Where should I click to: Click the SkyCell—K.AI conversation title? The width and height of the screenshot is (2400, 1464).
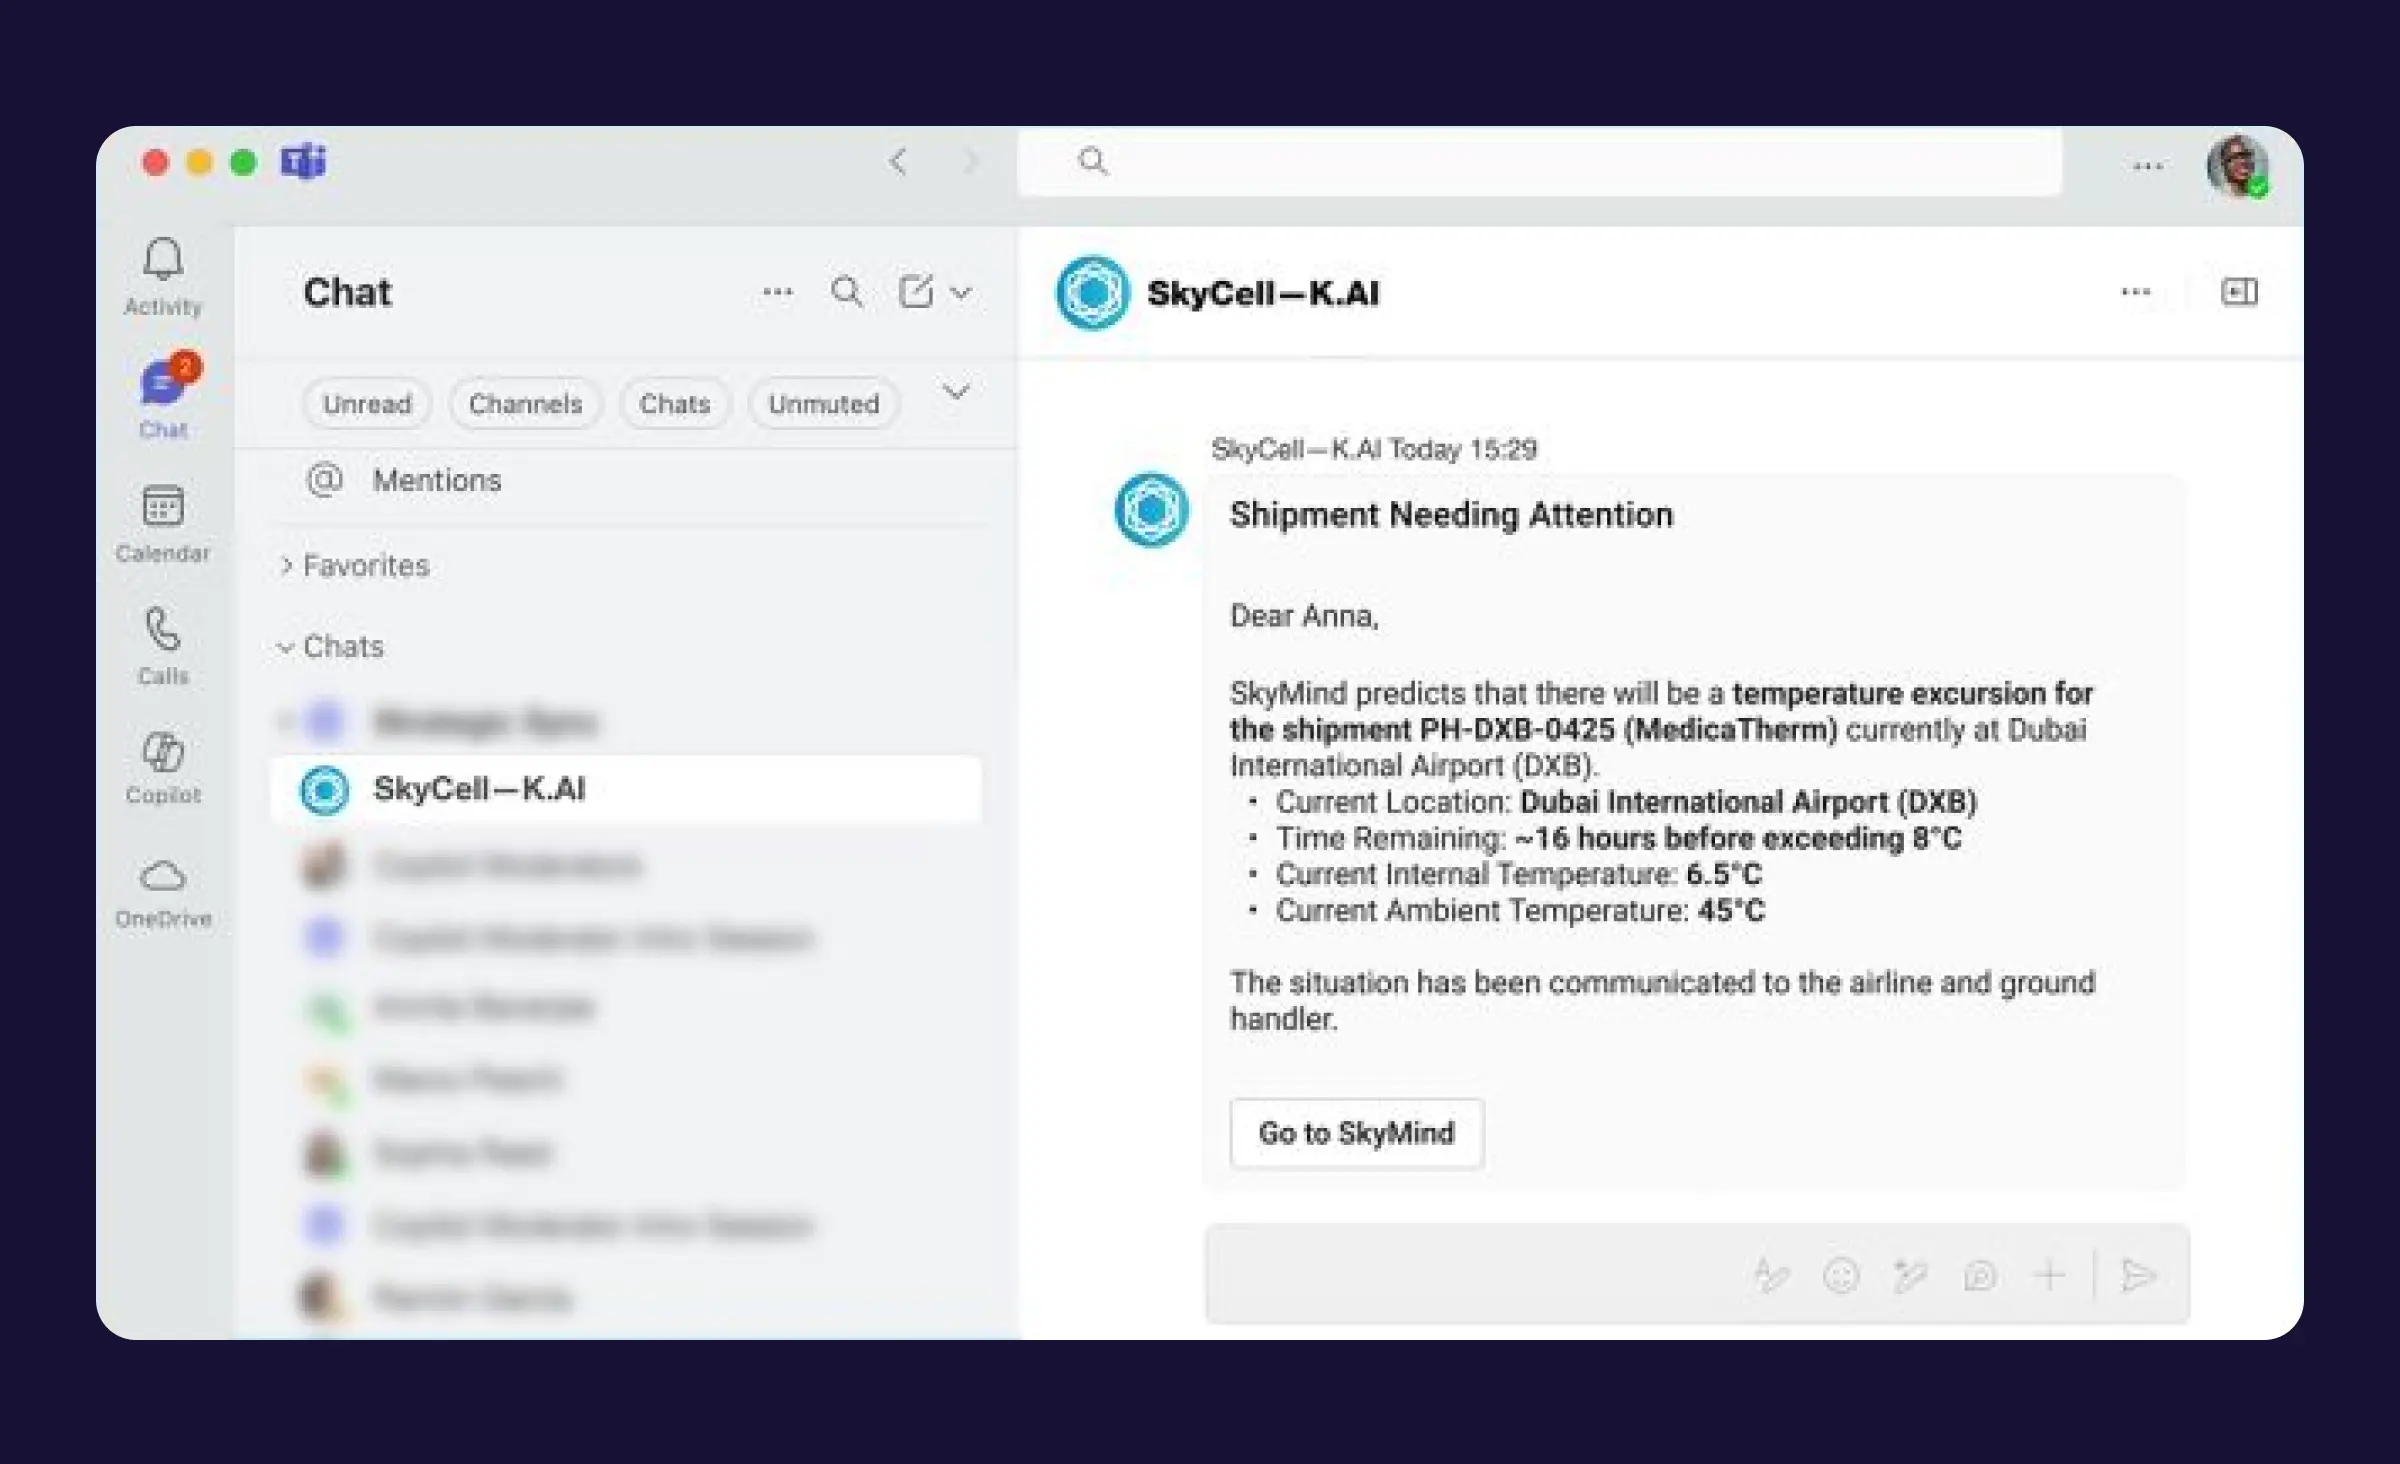[1263, 293]
